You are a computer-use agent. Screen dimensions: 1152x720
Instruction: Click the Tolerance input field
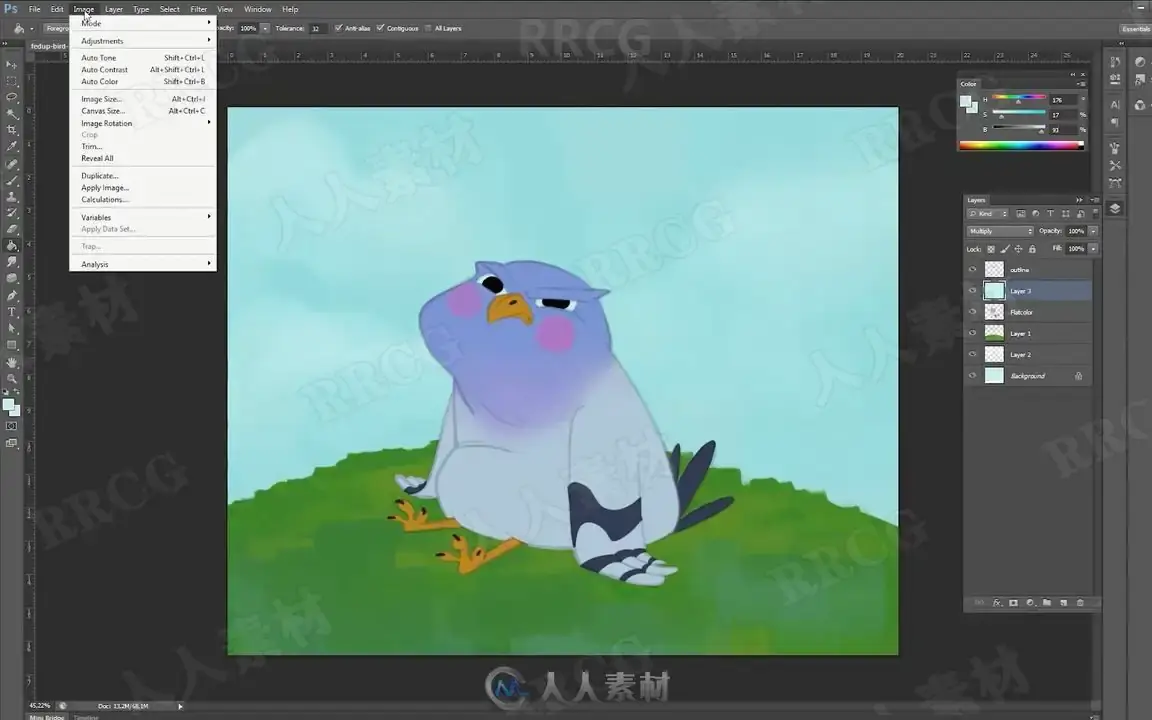pos(318,29)
